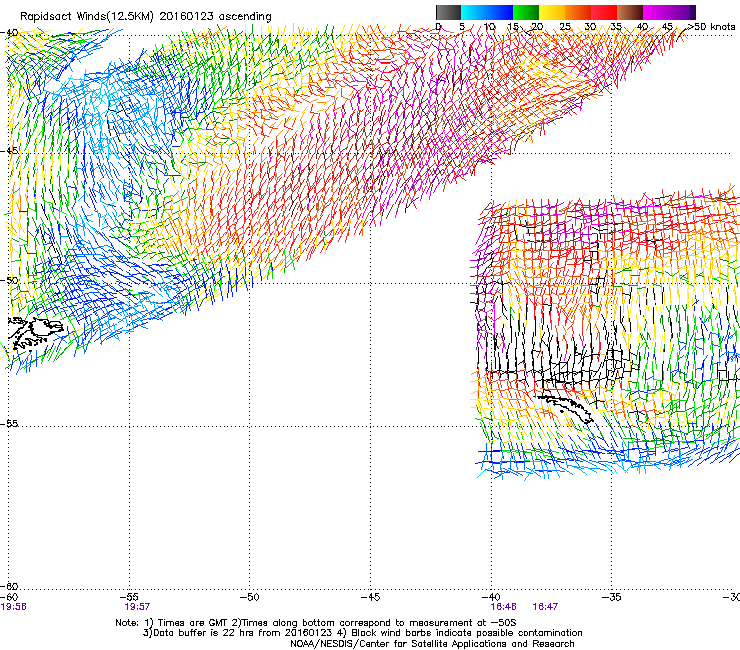
Task: Click the '25' label under the color bar
Action: click(564, 27)
